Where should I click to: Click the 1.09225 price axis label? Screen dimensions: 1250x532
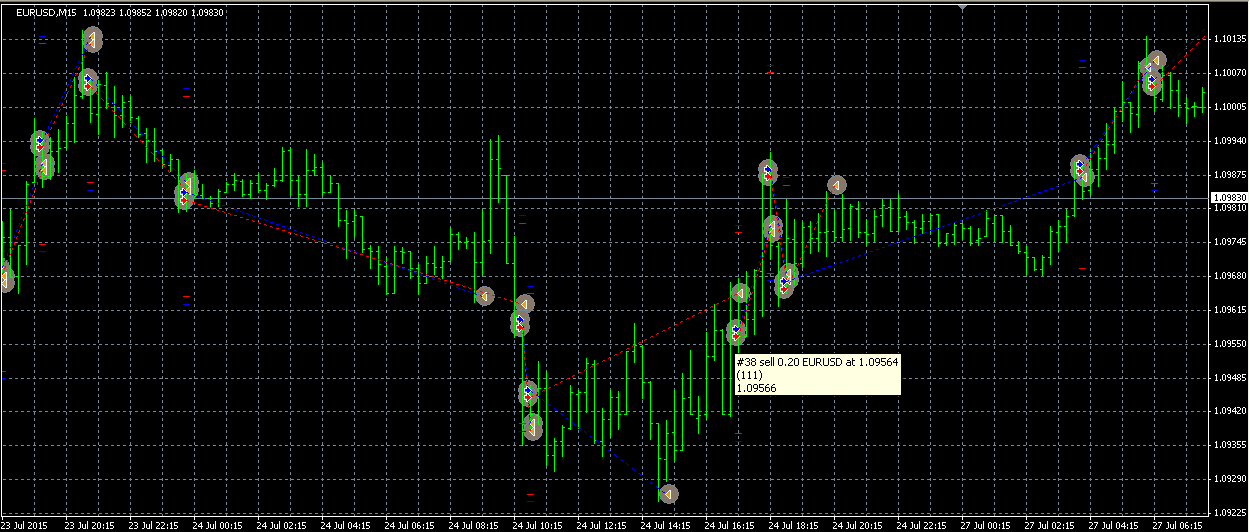(x=1228, y=513)
